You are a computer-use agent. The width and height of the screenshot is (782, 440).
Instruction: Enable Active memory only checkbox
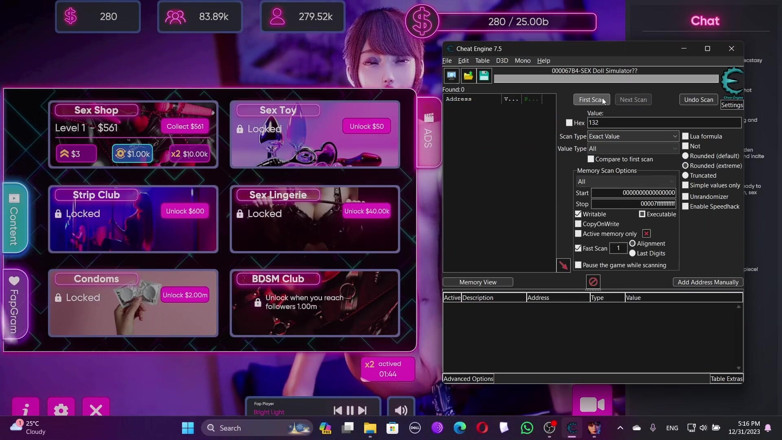[x=578, y=233]
